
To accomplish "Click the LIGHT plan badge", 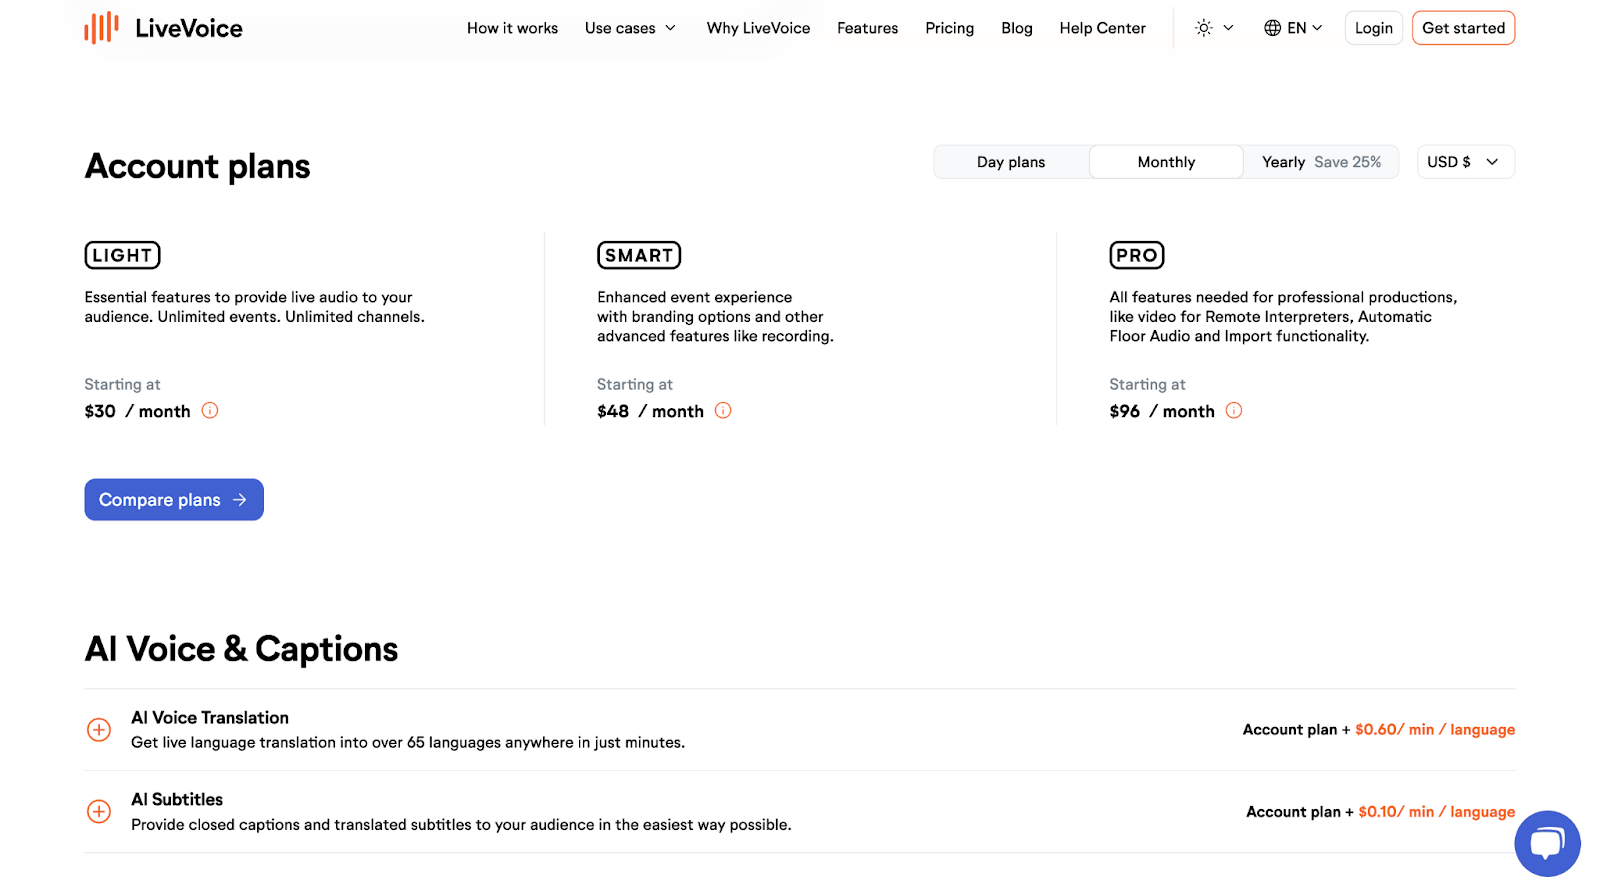I will pos(122,255).
